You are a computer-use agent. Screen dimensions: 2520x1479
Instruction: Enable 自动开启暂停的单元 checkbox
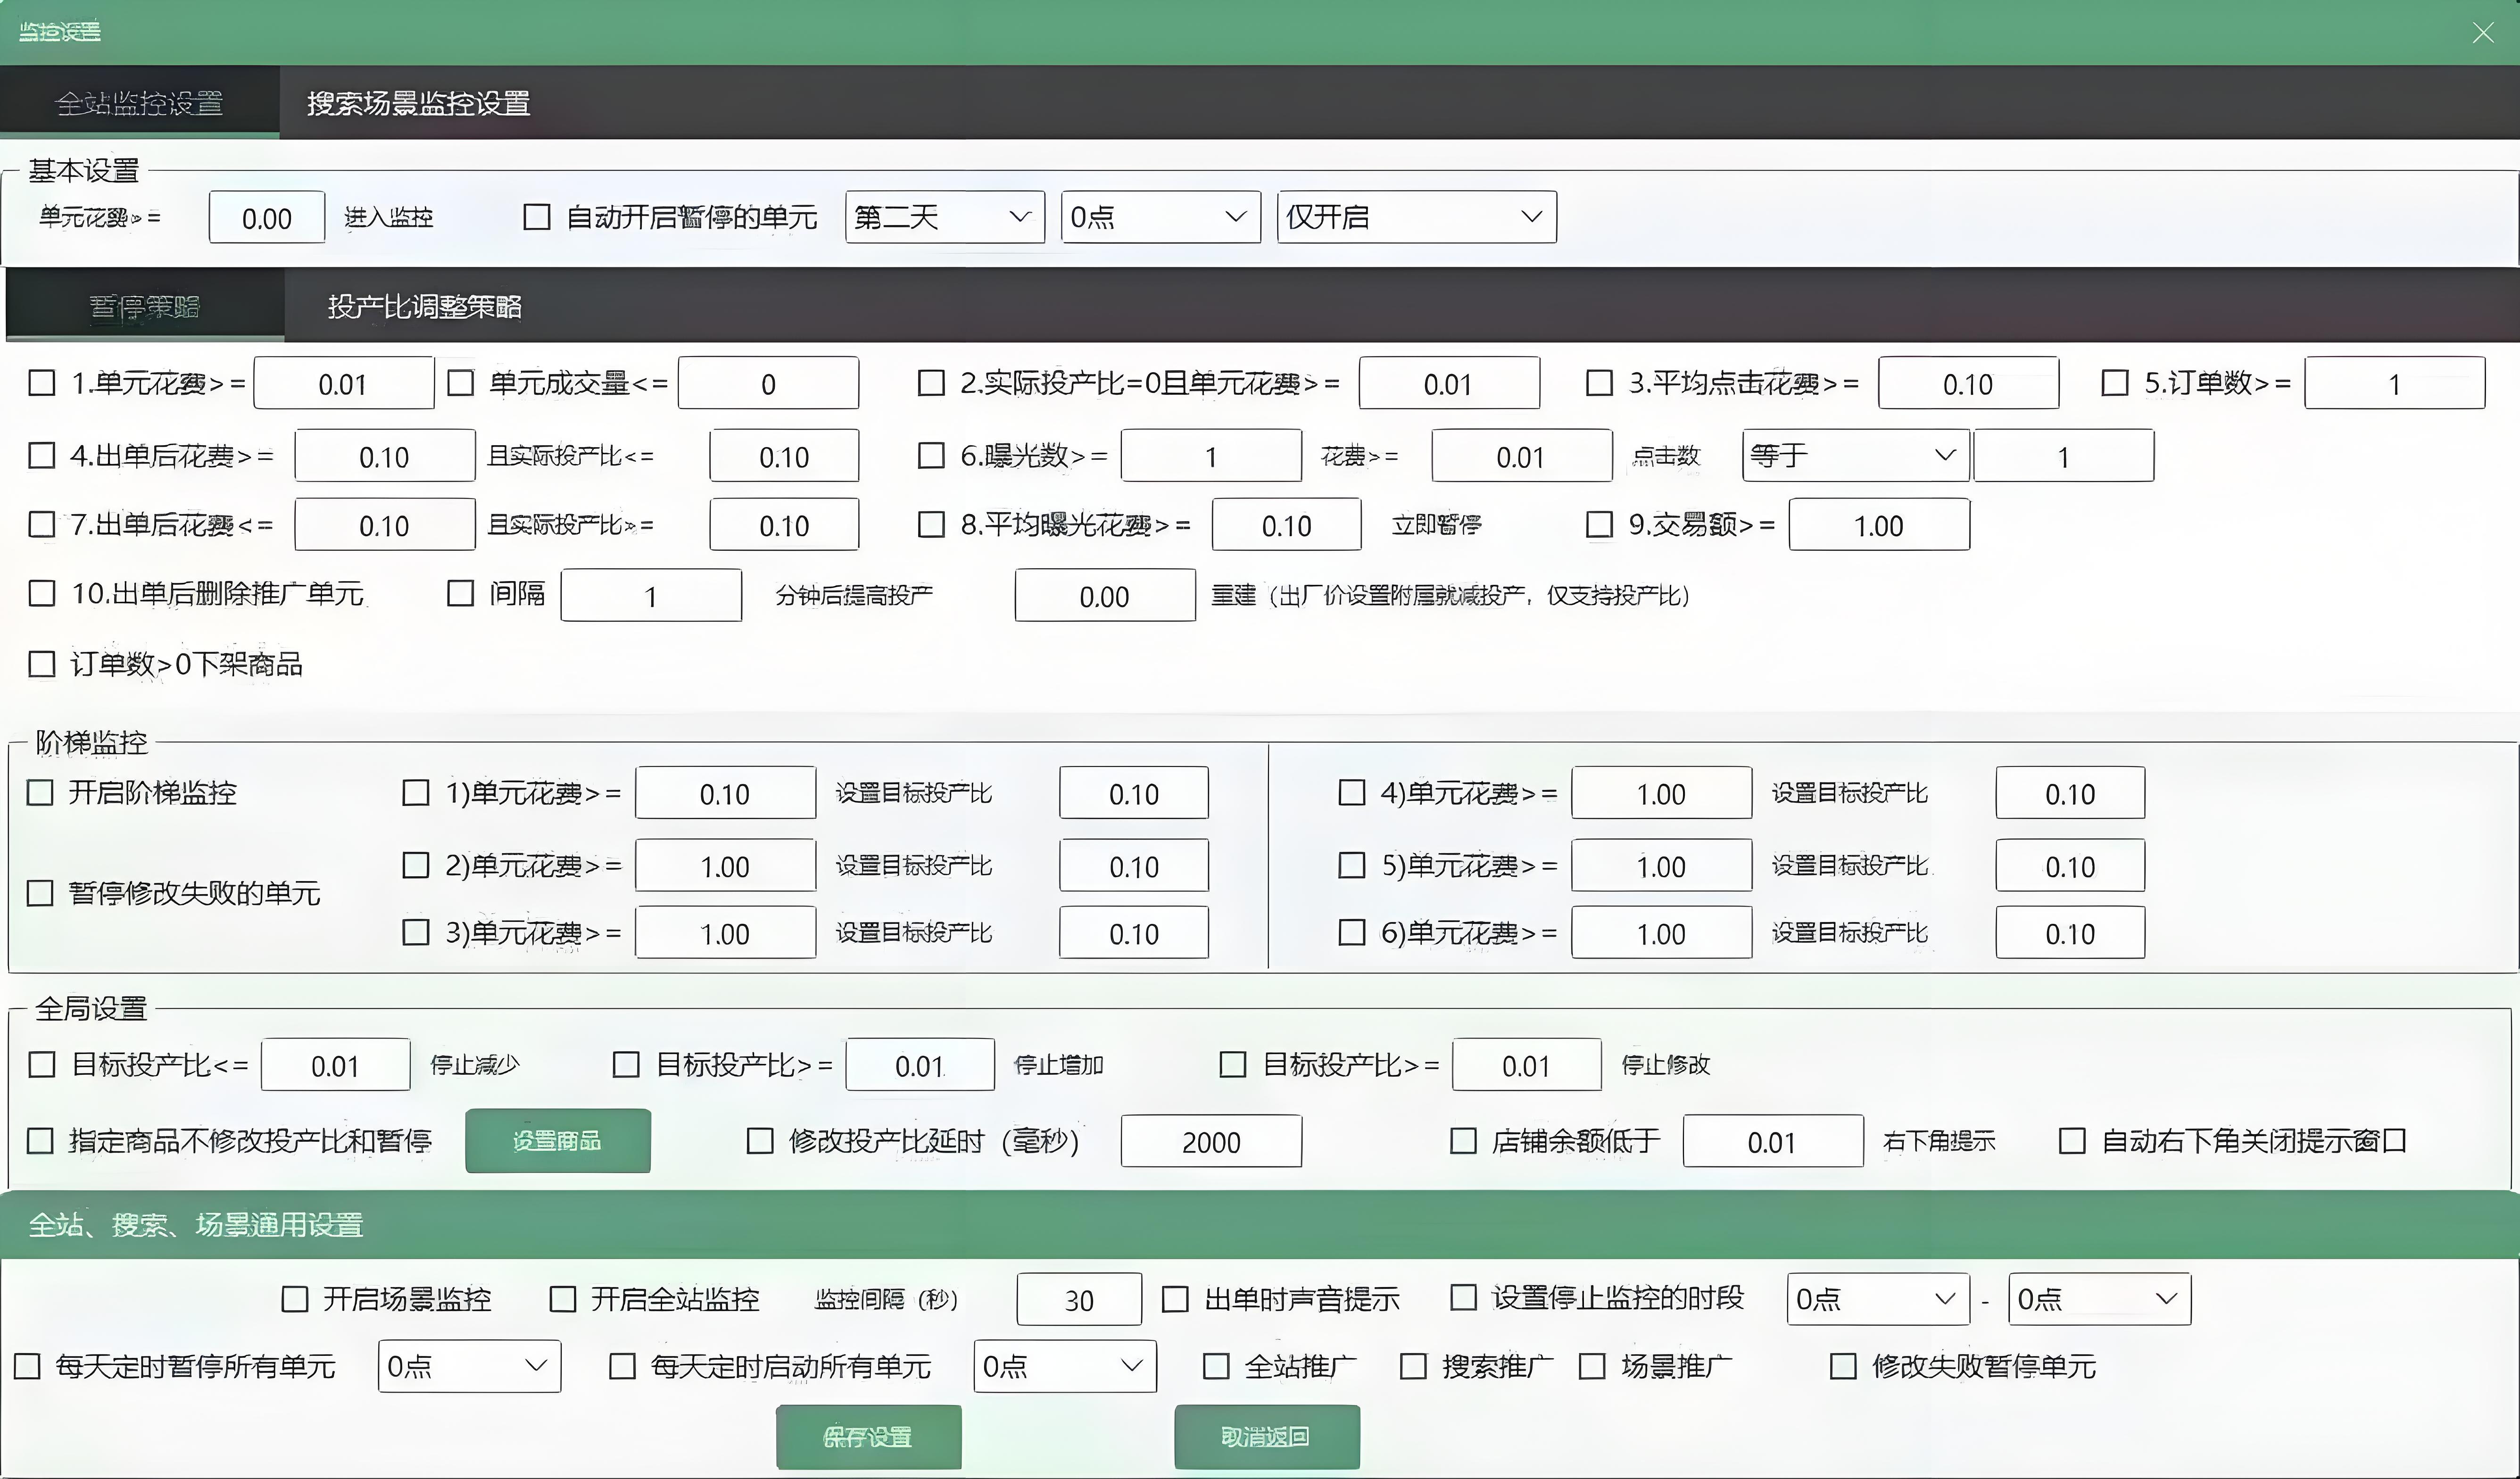(537, 217)
